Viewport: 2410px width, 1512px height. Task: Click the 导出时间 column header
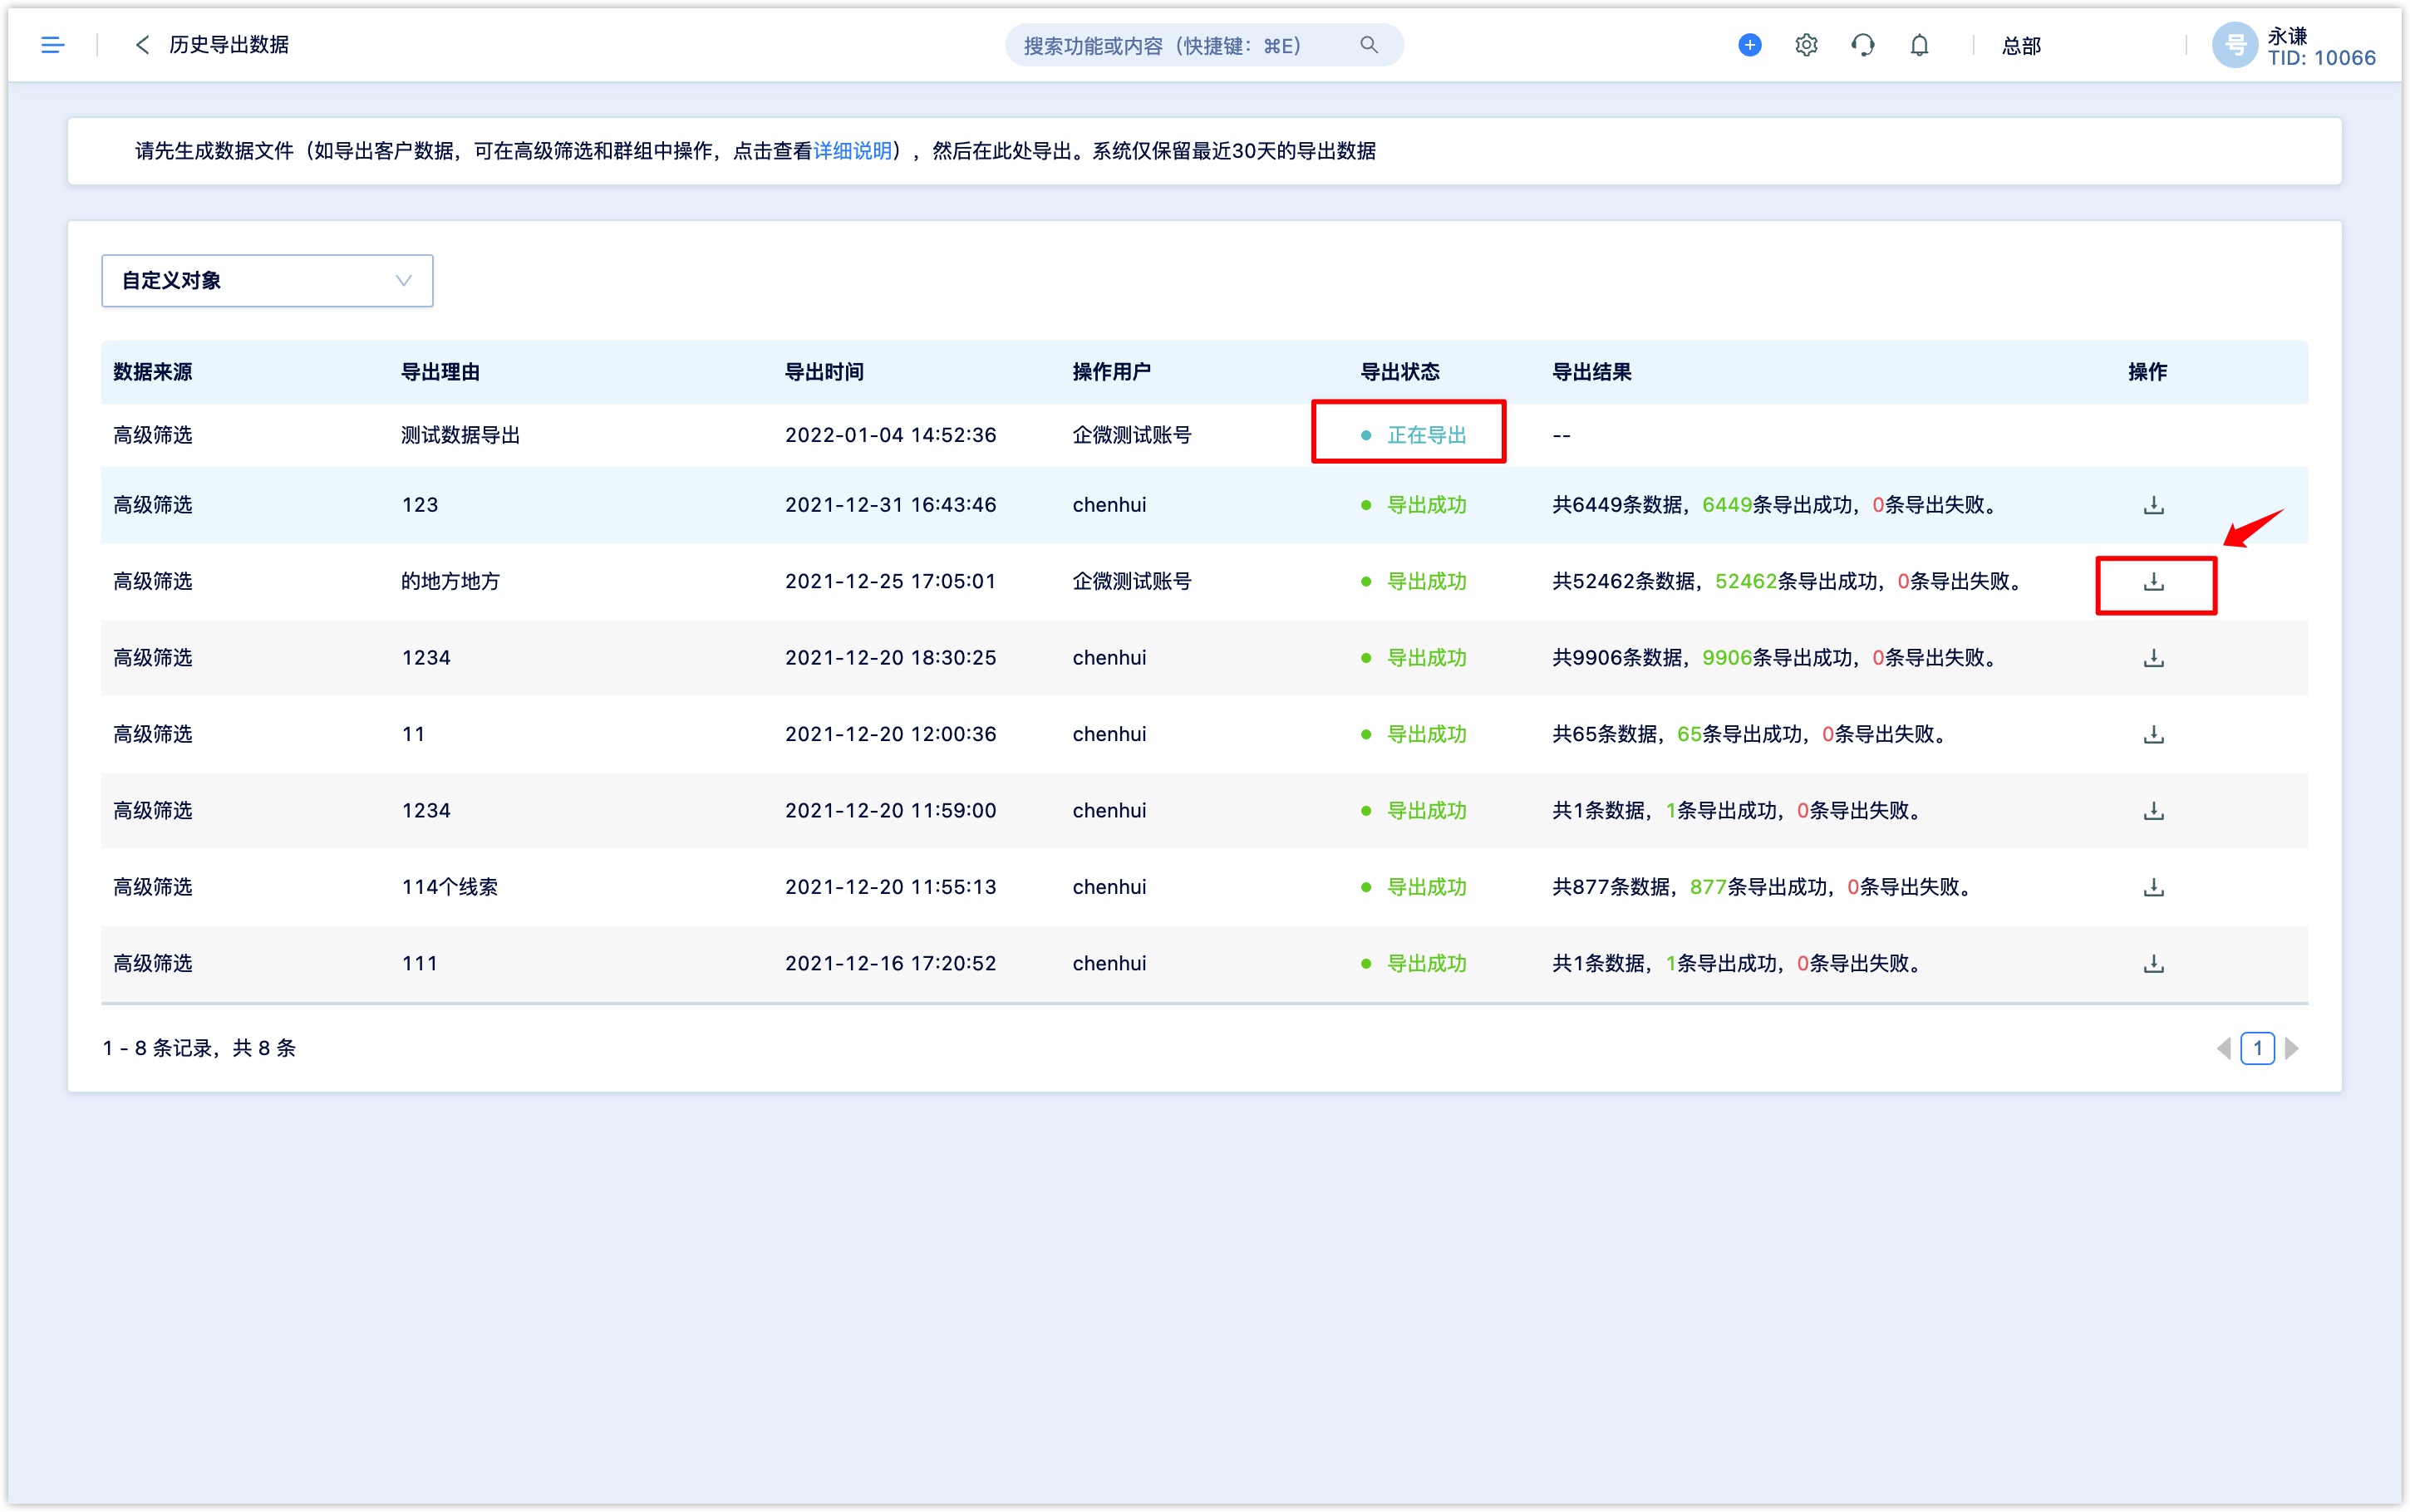(x=824, y=372)
